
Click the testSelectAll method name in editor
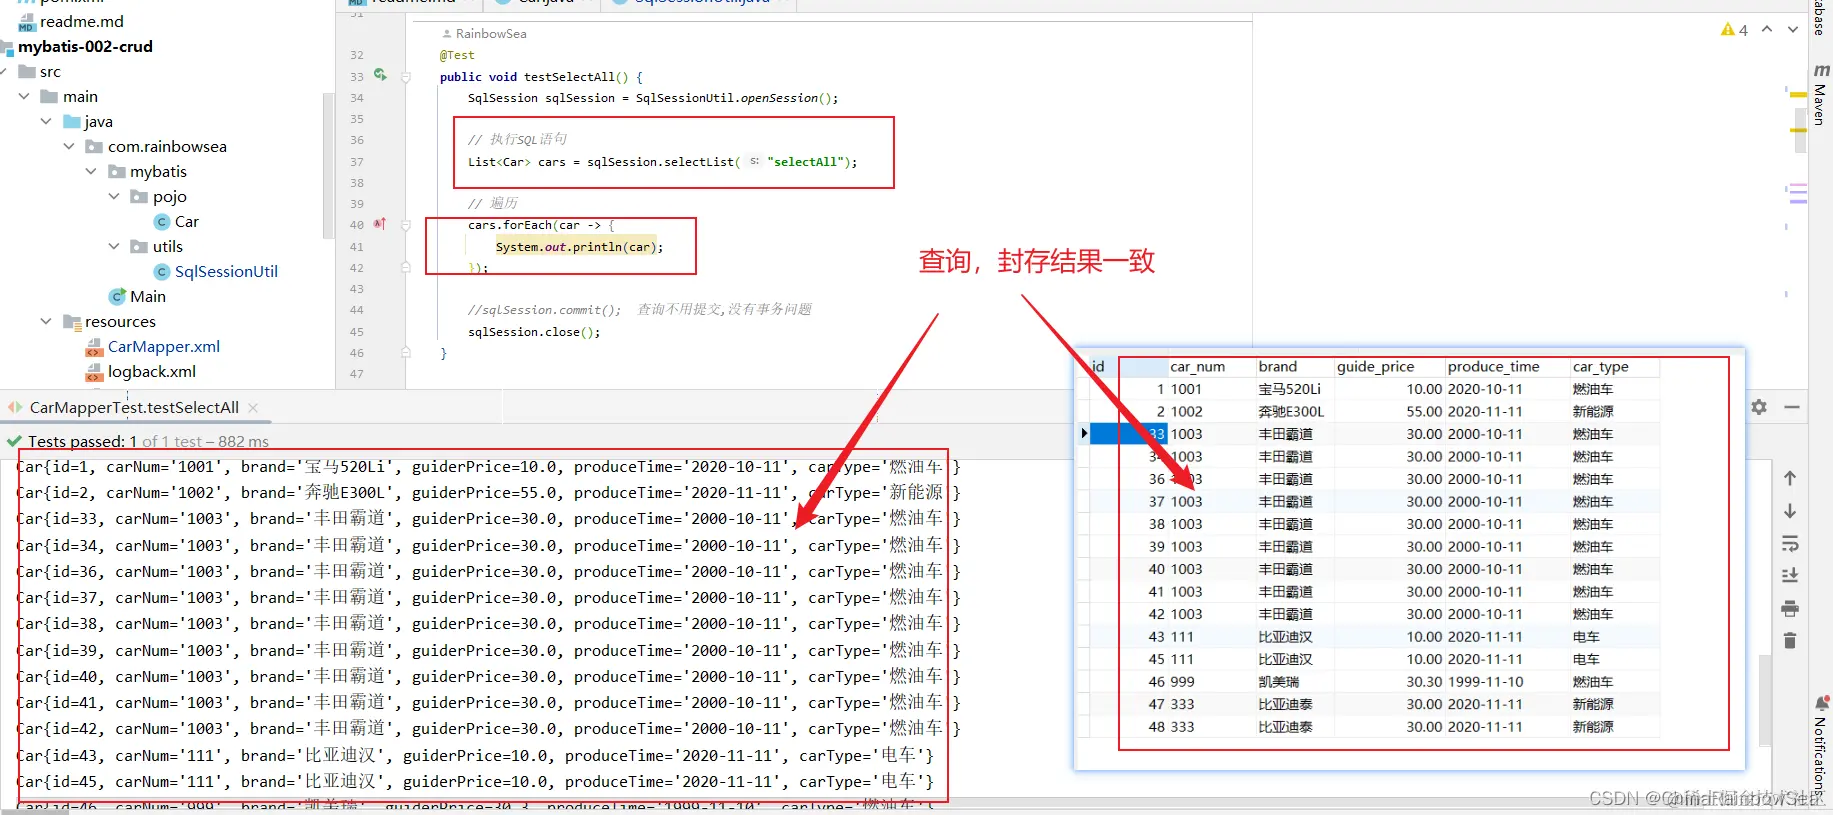click(569, 77)
